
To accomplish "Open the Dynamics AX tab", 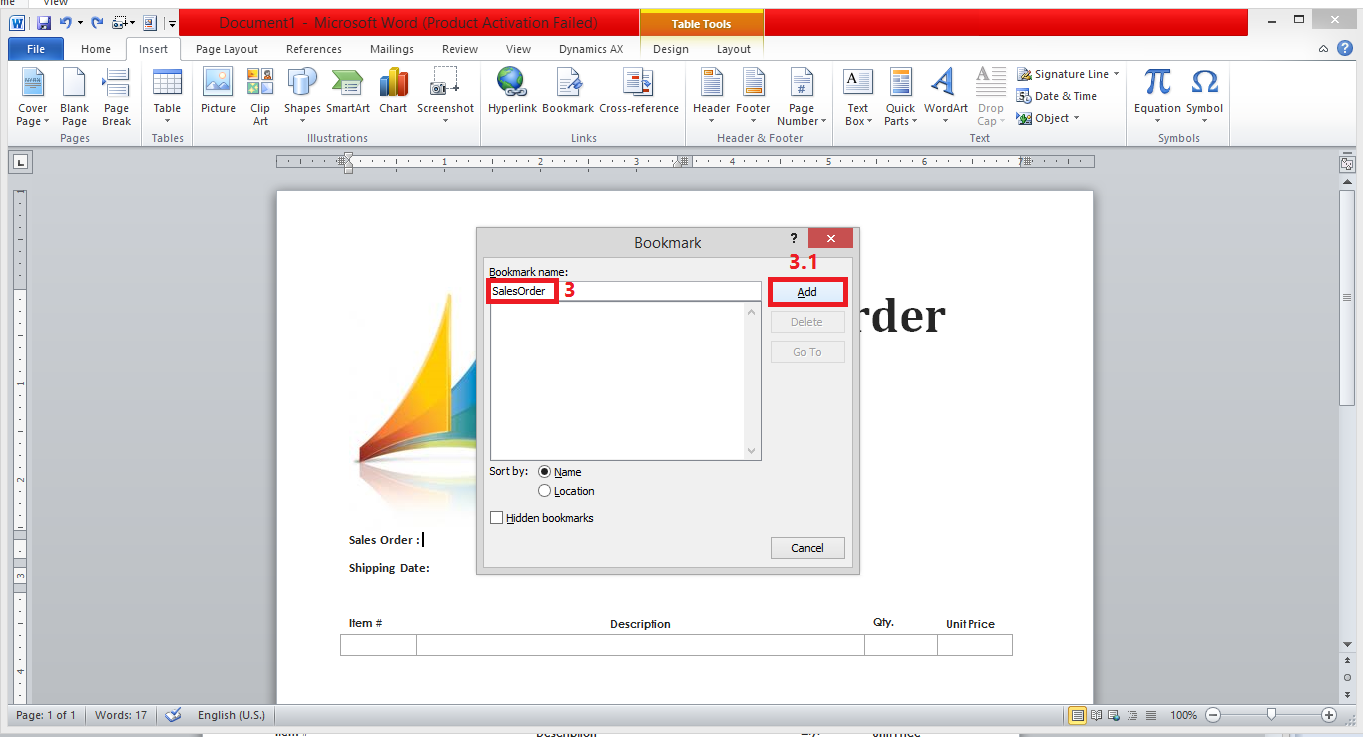I will (591, 49).
